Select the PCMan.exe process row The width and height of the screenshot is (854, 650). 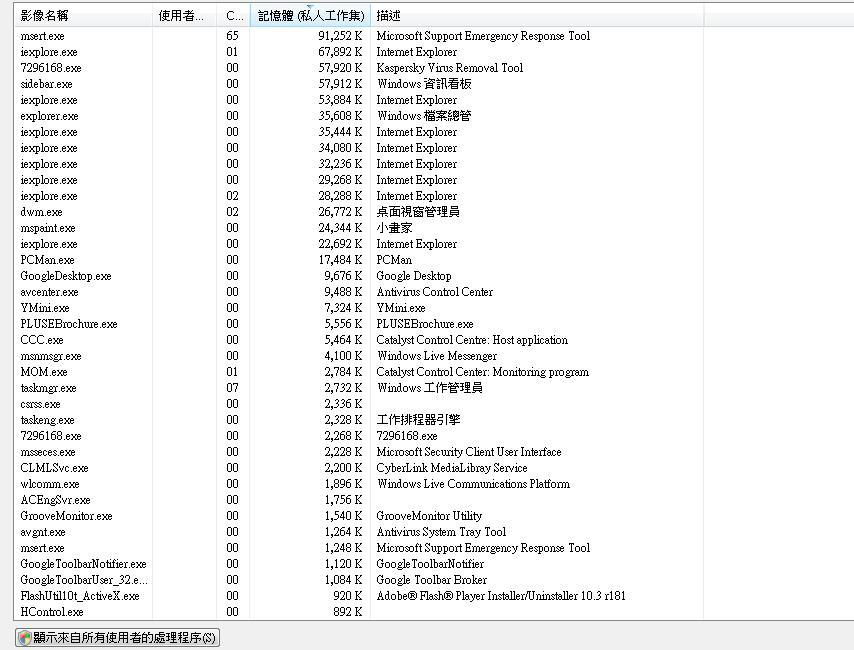(359, 260)
